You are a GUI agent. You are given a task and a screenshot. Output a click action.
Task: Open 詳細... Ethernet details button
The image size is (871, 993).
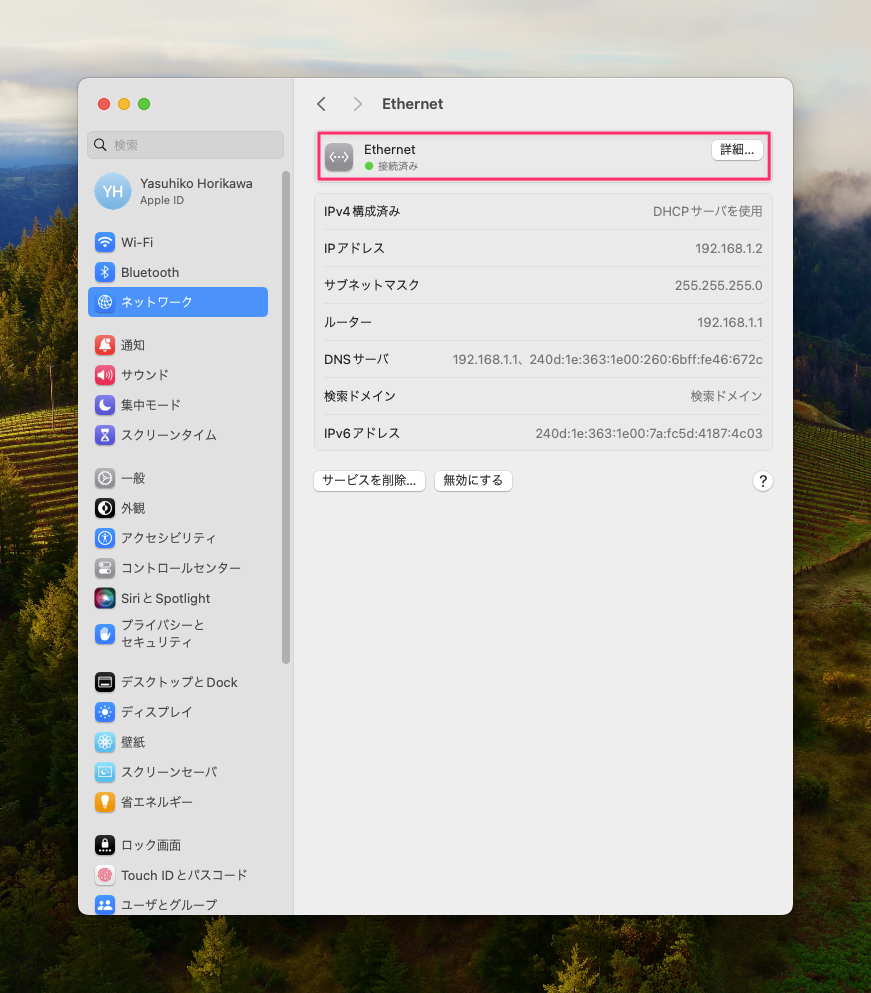[x=737, y=149]
